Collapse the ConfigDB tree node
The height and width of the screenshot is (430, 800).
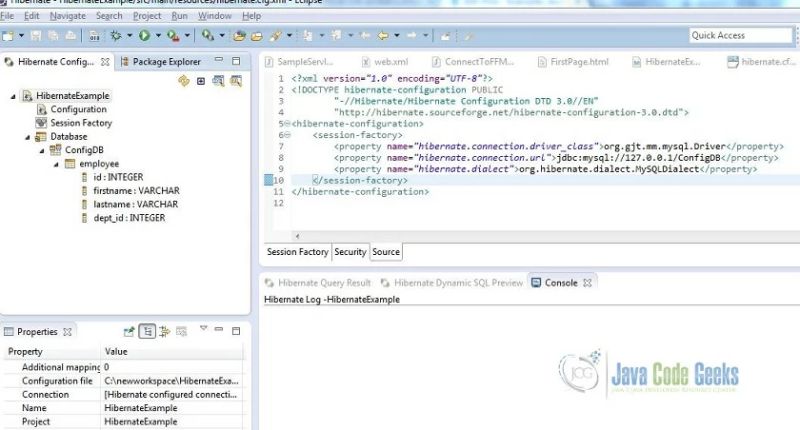coord(42,150)
